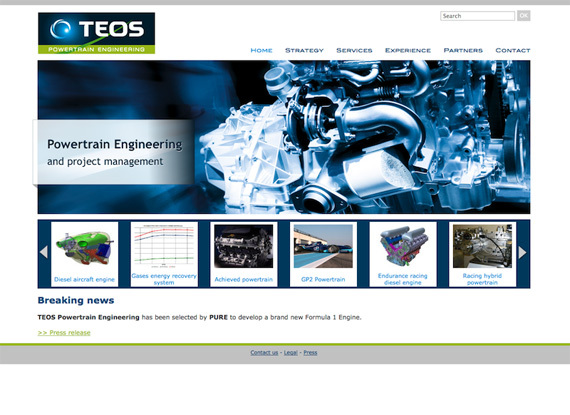This screenshot has width=570, height=415.
Task: Open the Home menu item
Action: pyautogui.click(x=261, y=50)
